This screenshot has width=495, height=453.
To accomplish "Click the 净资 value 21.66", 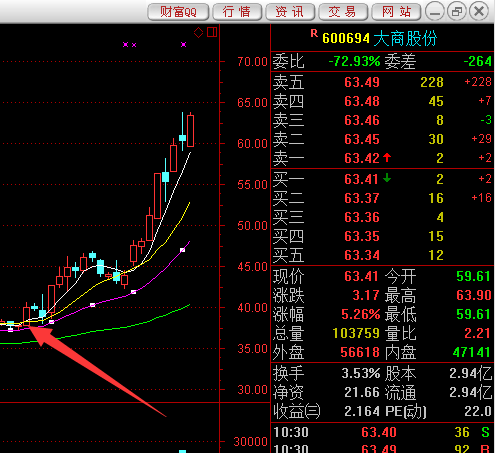I will (362, 392).
